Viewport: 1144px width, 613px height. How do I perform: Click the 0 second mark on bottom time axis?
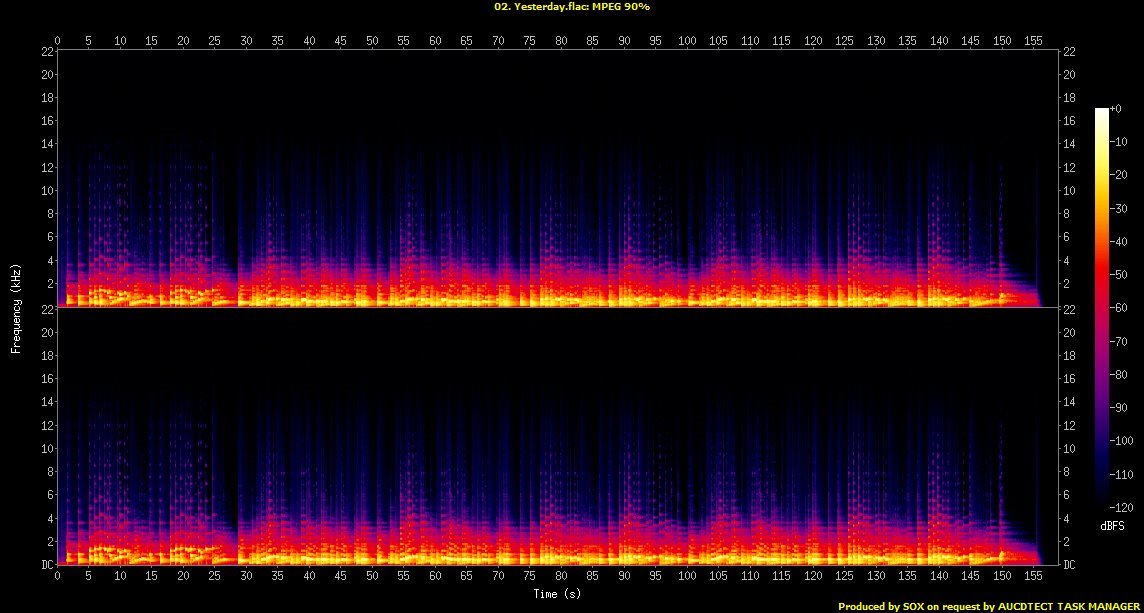pos(58,578)
